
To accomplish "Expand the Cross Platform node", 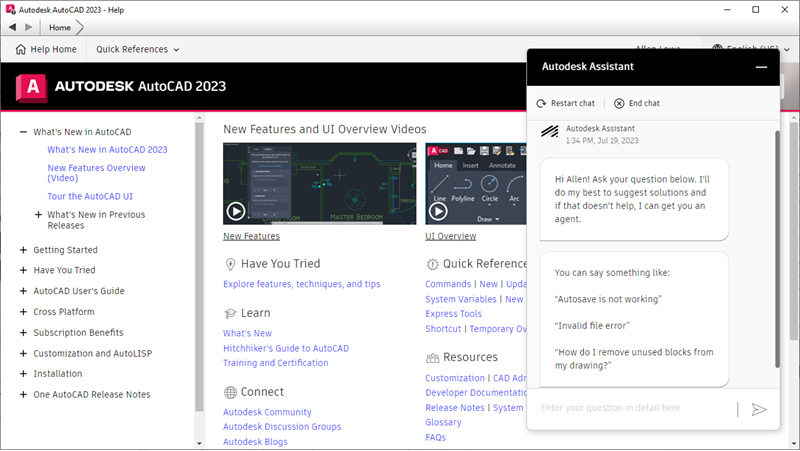I will (x=23, y=312).
